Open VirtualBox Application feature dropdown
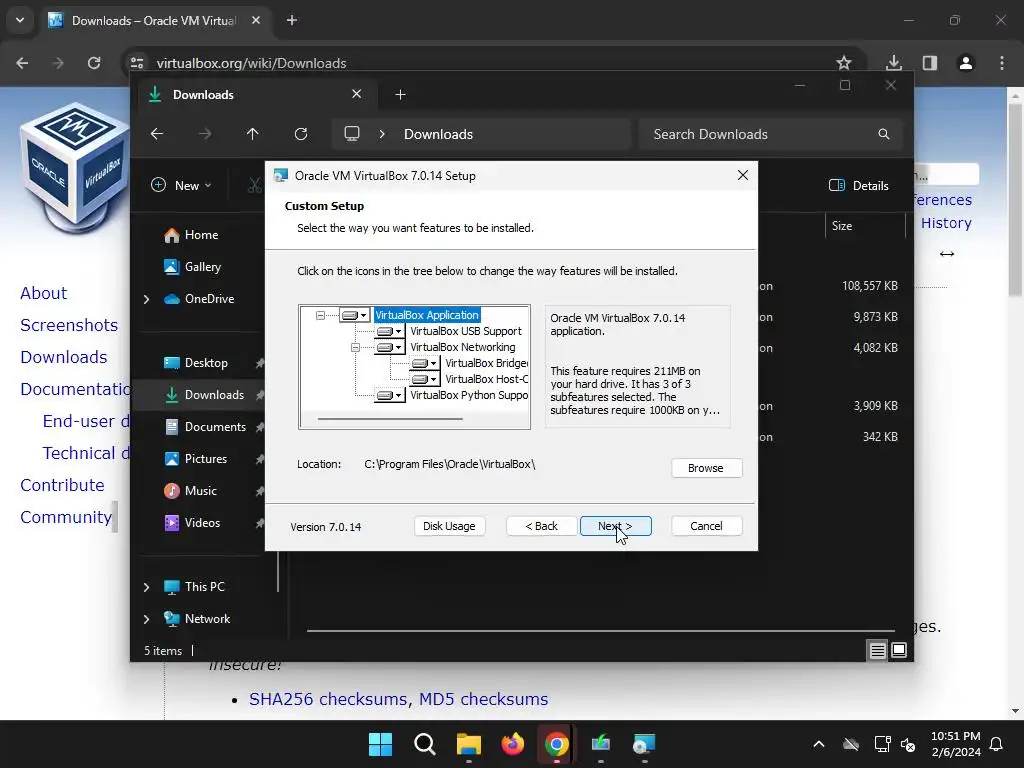Viewport: 1024px width, 768px height. click(355, 315)
